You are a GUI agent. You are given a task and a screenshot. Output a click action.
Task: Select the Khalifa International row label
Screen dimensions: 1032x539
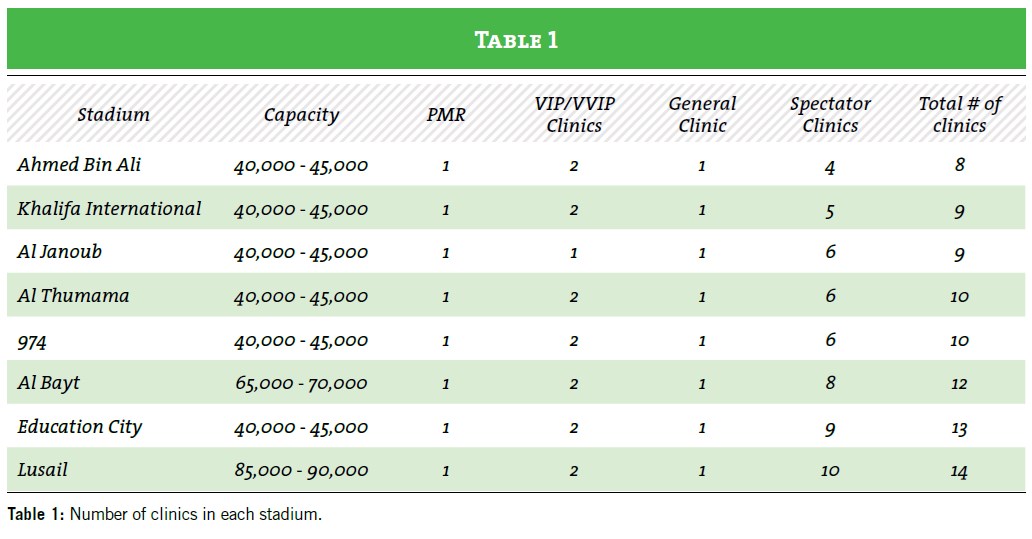[109, 209]
